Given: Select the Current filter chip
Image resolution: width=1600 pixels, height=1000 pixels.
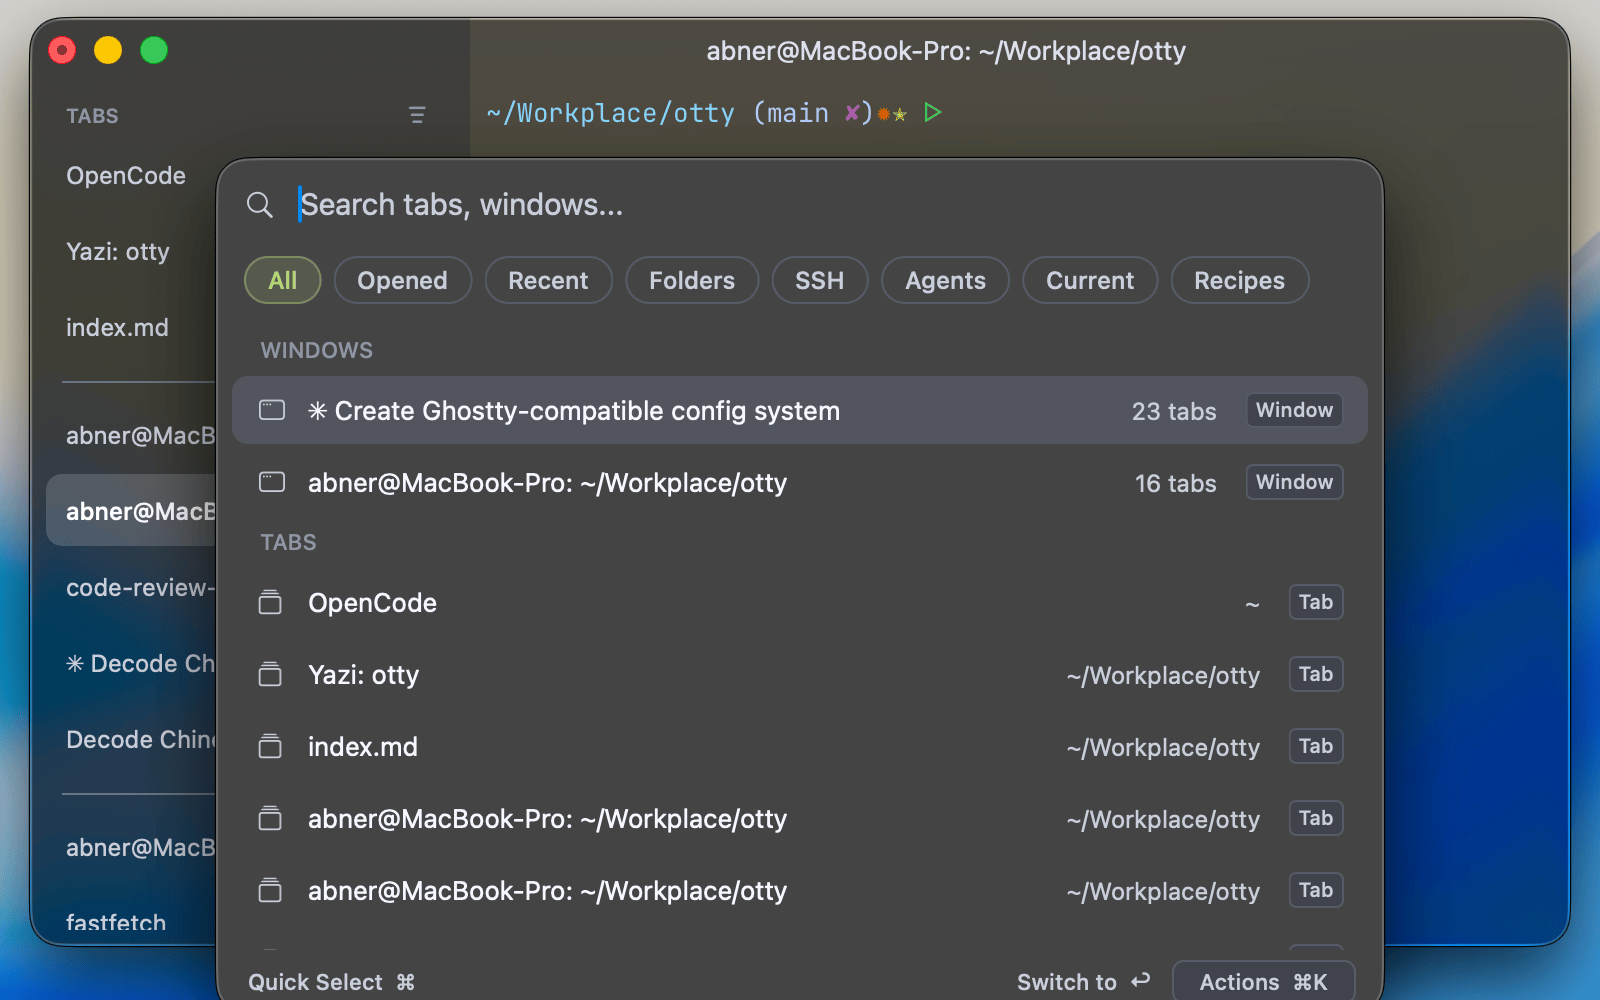Looking at the screenshot, I should (x=1090, y=280).
